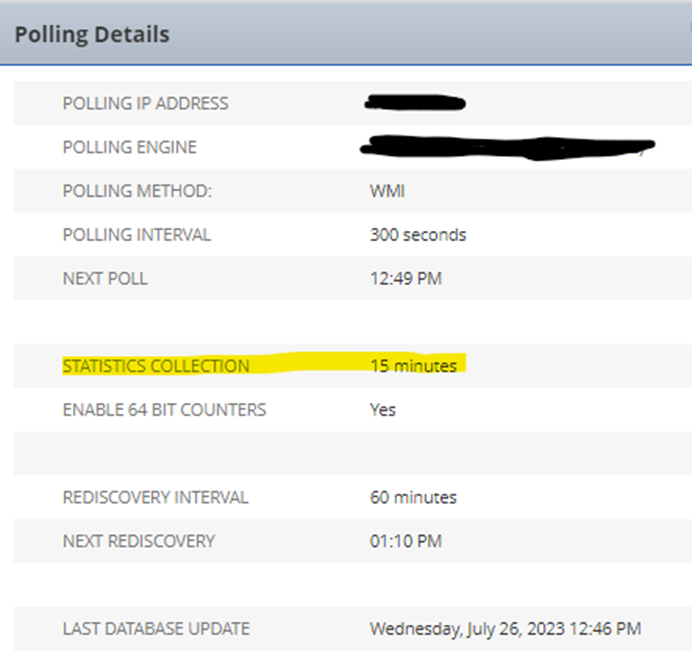Click the Polling Details panel header
This screenshot has width=692, height=666.
[346, 34]
